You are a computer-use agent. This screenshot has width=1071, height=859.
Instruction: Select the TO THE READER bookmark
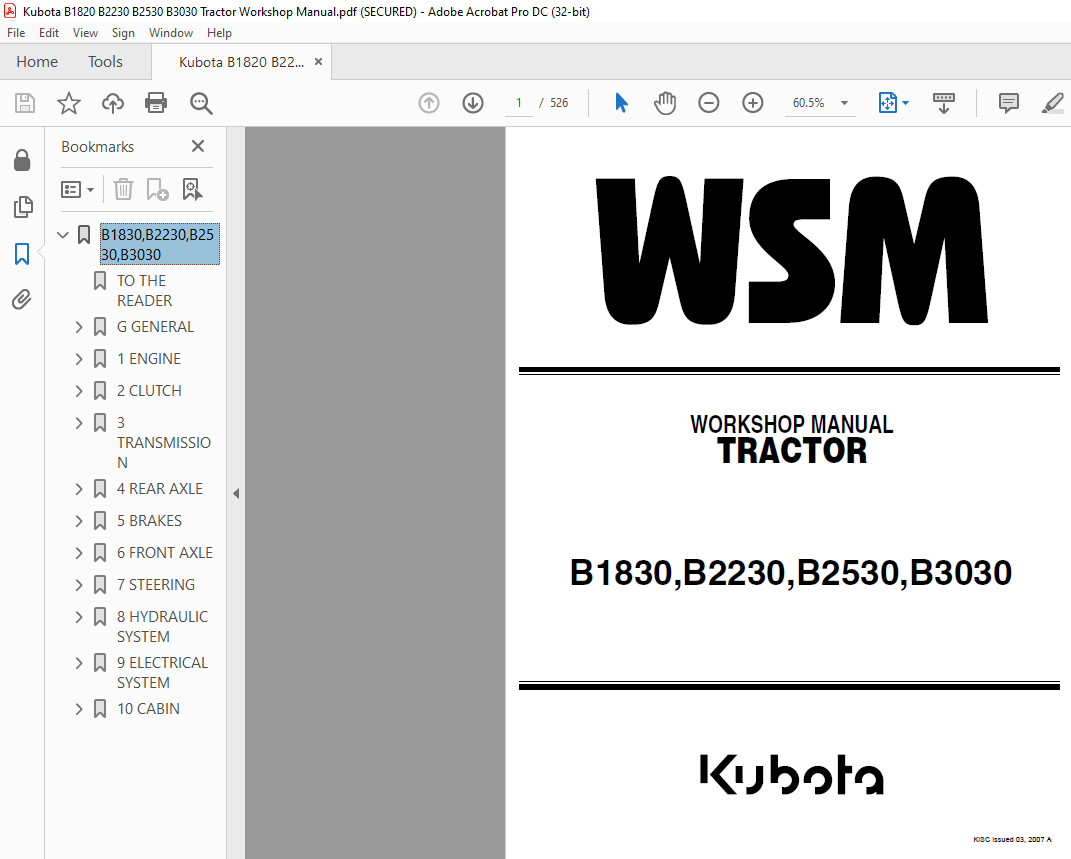tap(144, 291)
